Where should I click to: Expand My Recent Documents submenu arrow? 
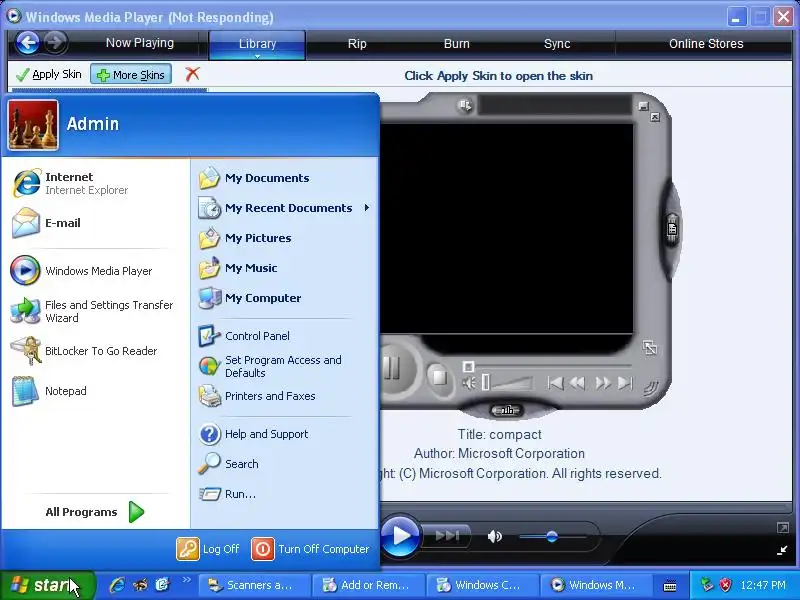click(367, 208)
